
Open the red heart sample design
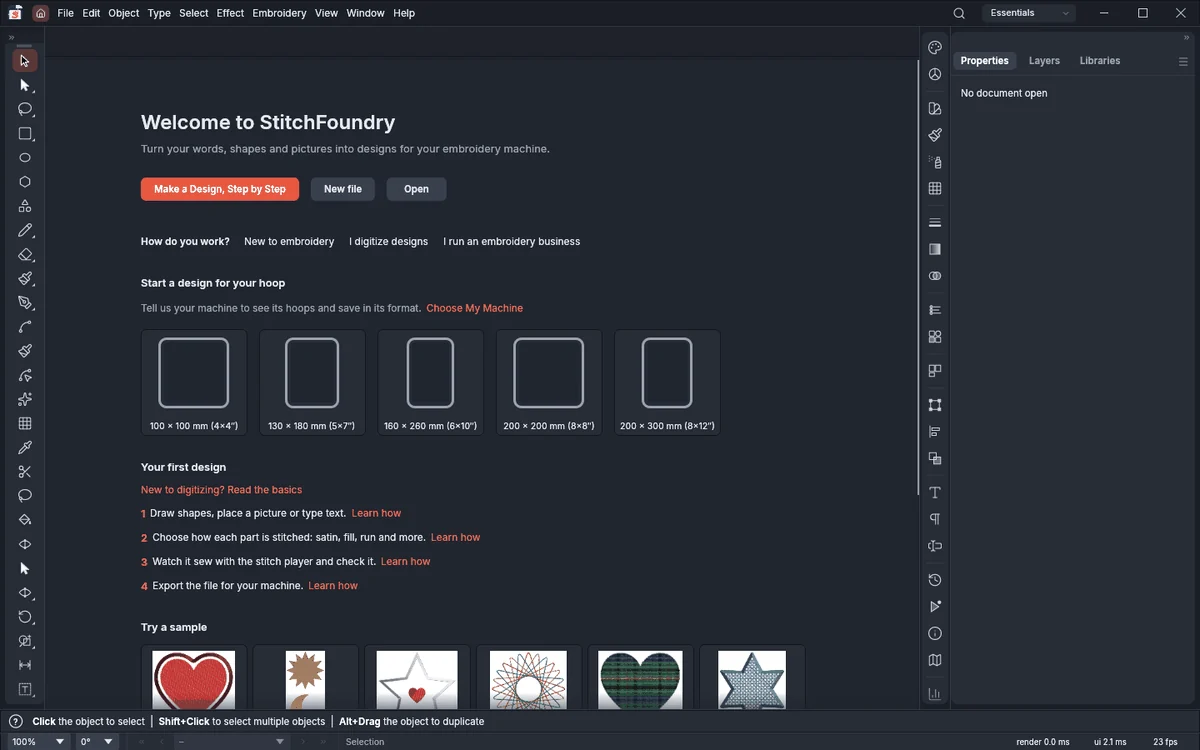point(194,678)
